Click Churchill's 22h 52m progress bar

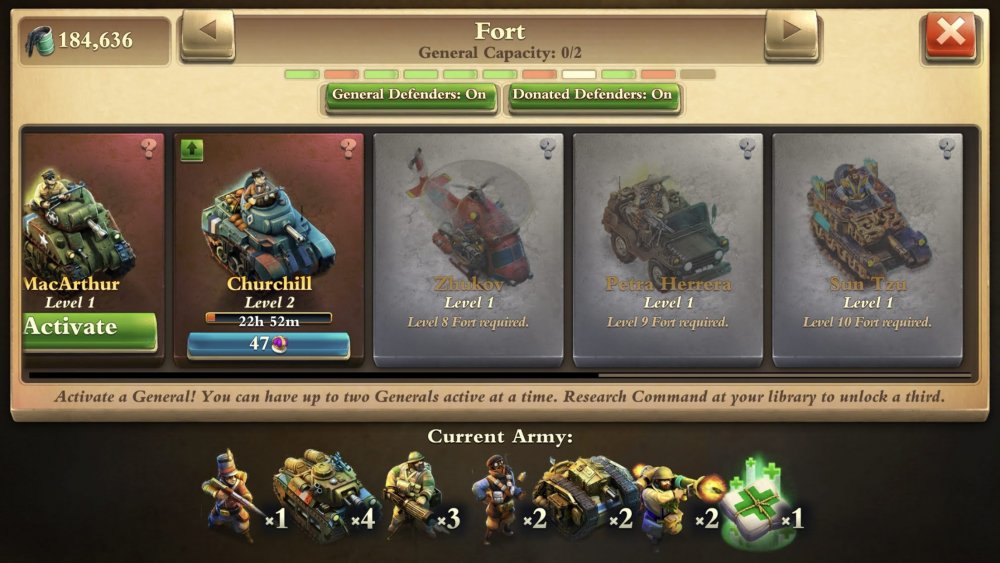(268, 319)
